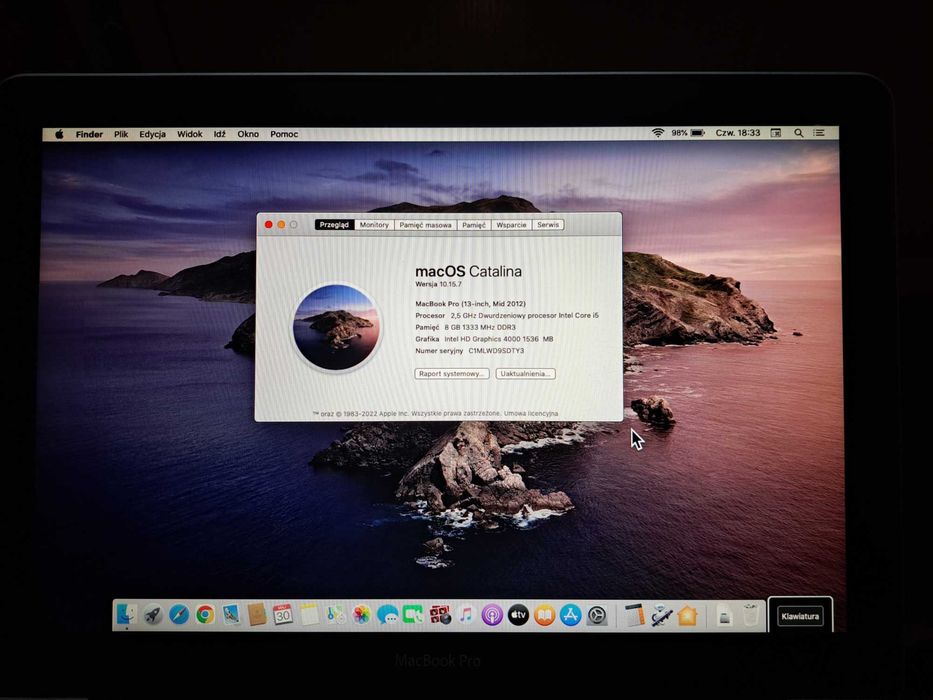
Task: Click the Uaktualnienia button
Action: [525, 374]
